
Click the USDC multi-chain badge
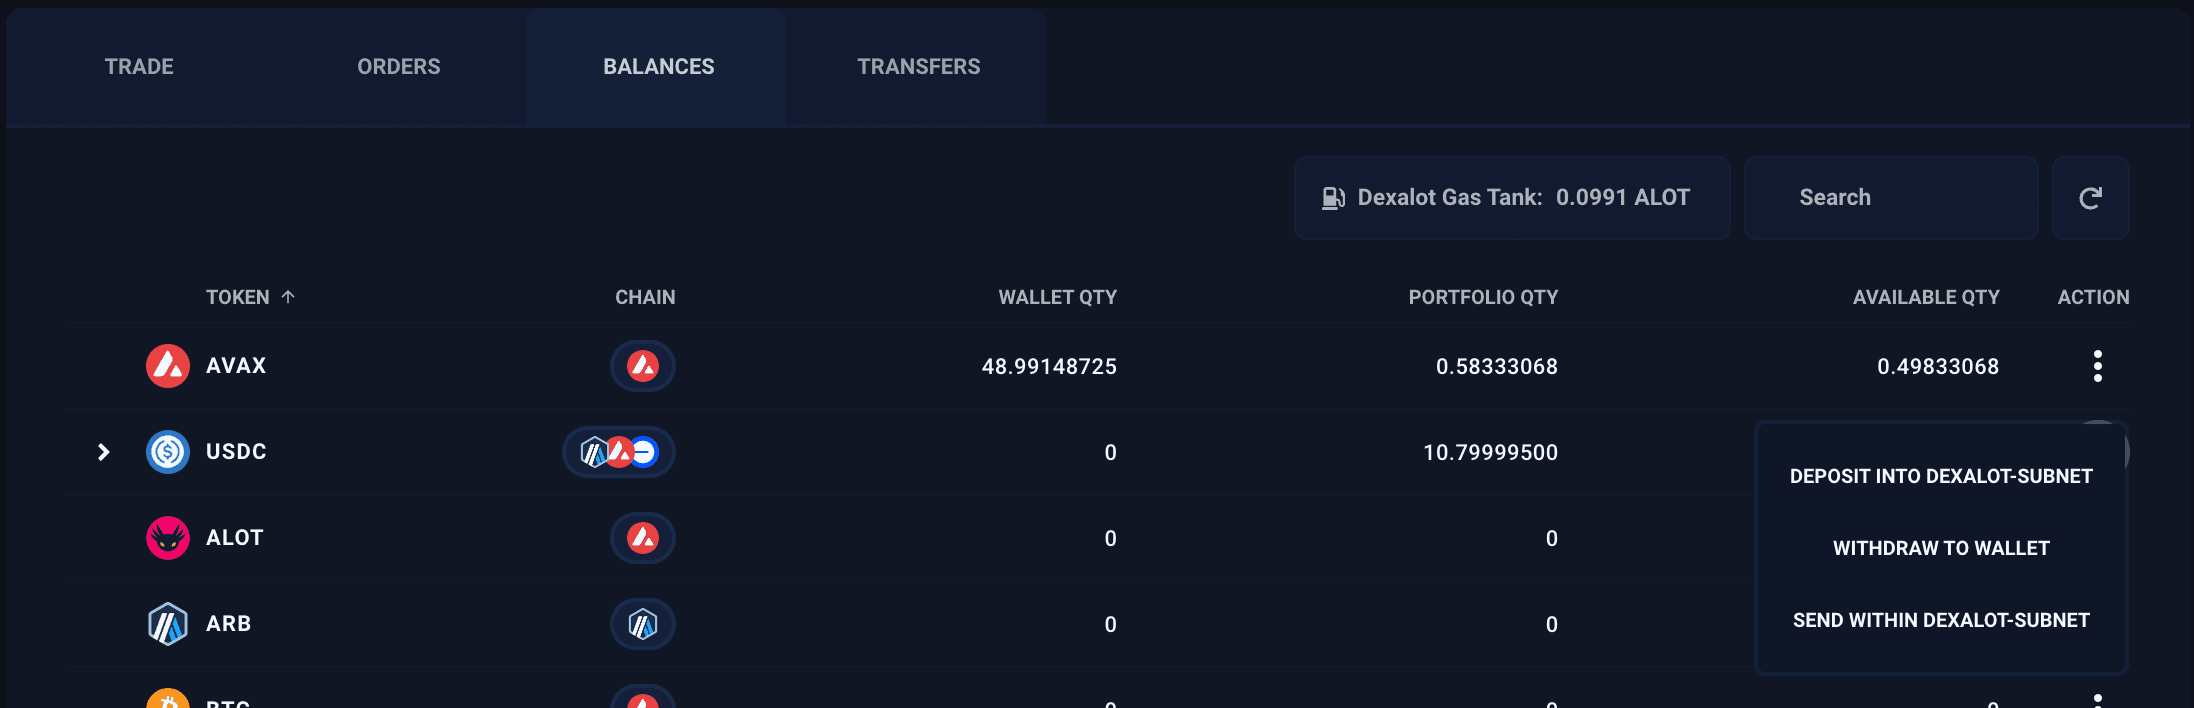(619, 452)
